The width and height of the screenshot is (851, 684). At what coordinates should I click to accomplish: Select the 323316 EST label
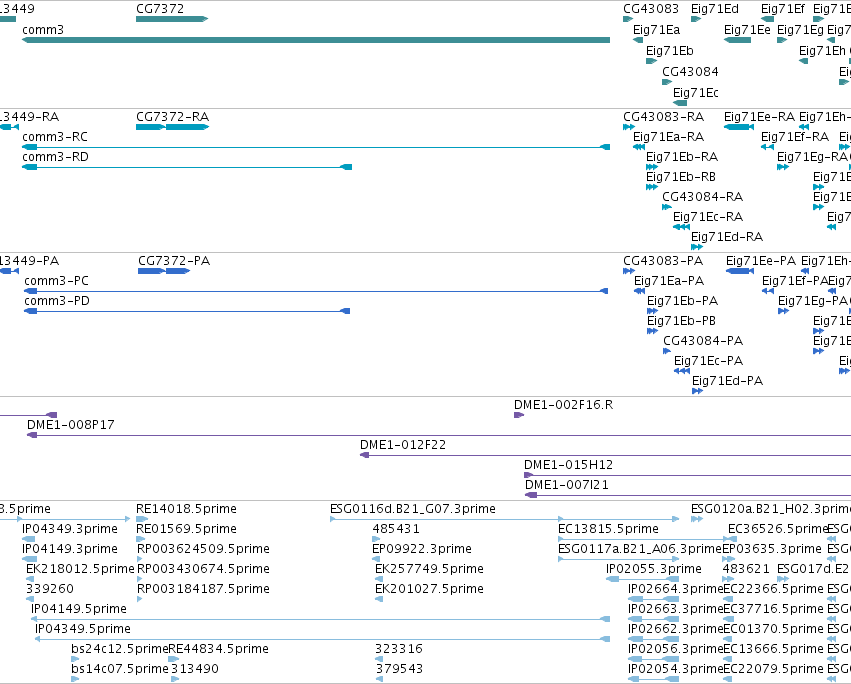(x=398, y=649)
